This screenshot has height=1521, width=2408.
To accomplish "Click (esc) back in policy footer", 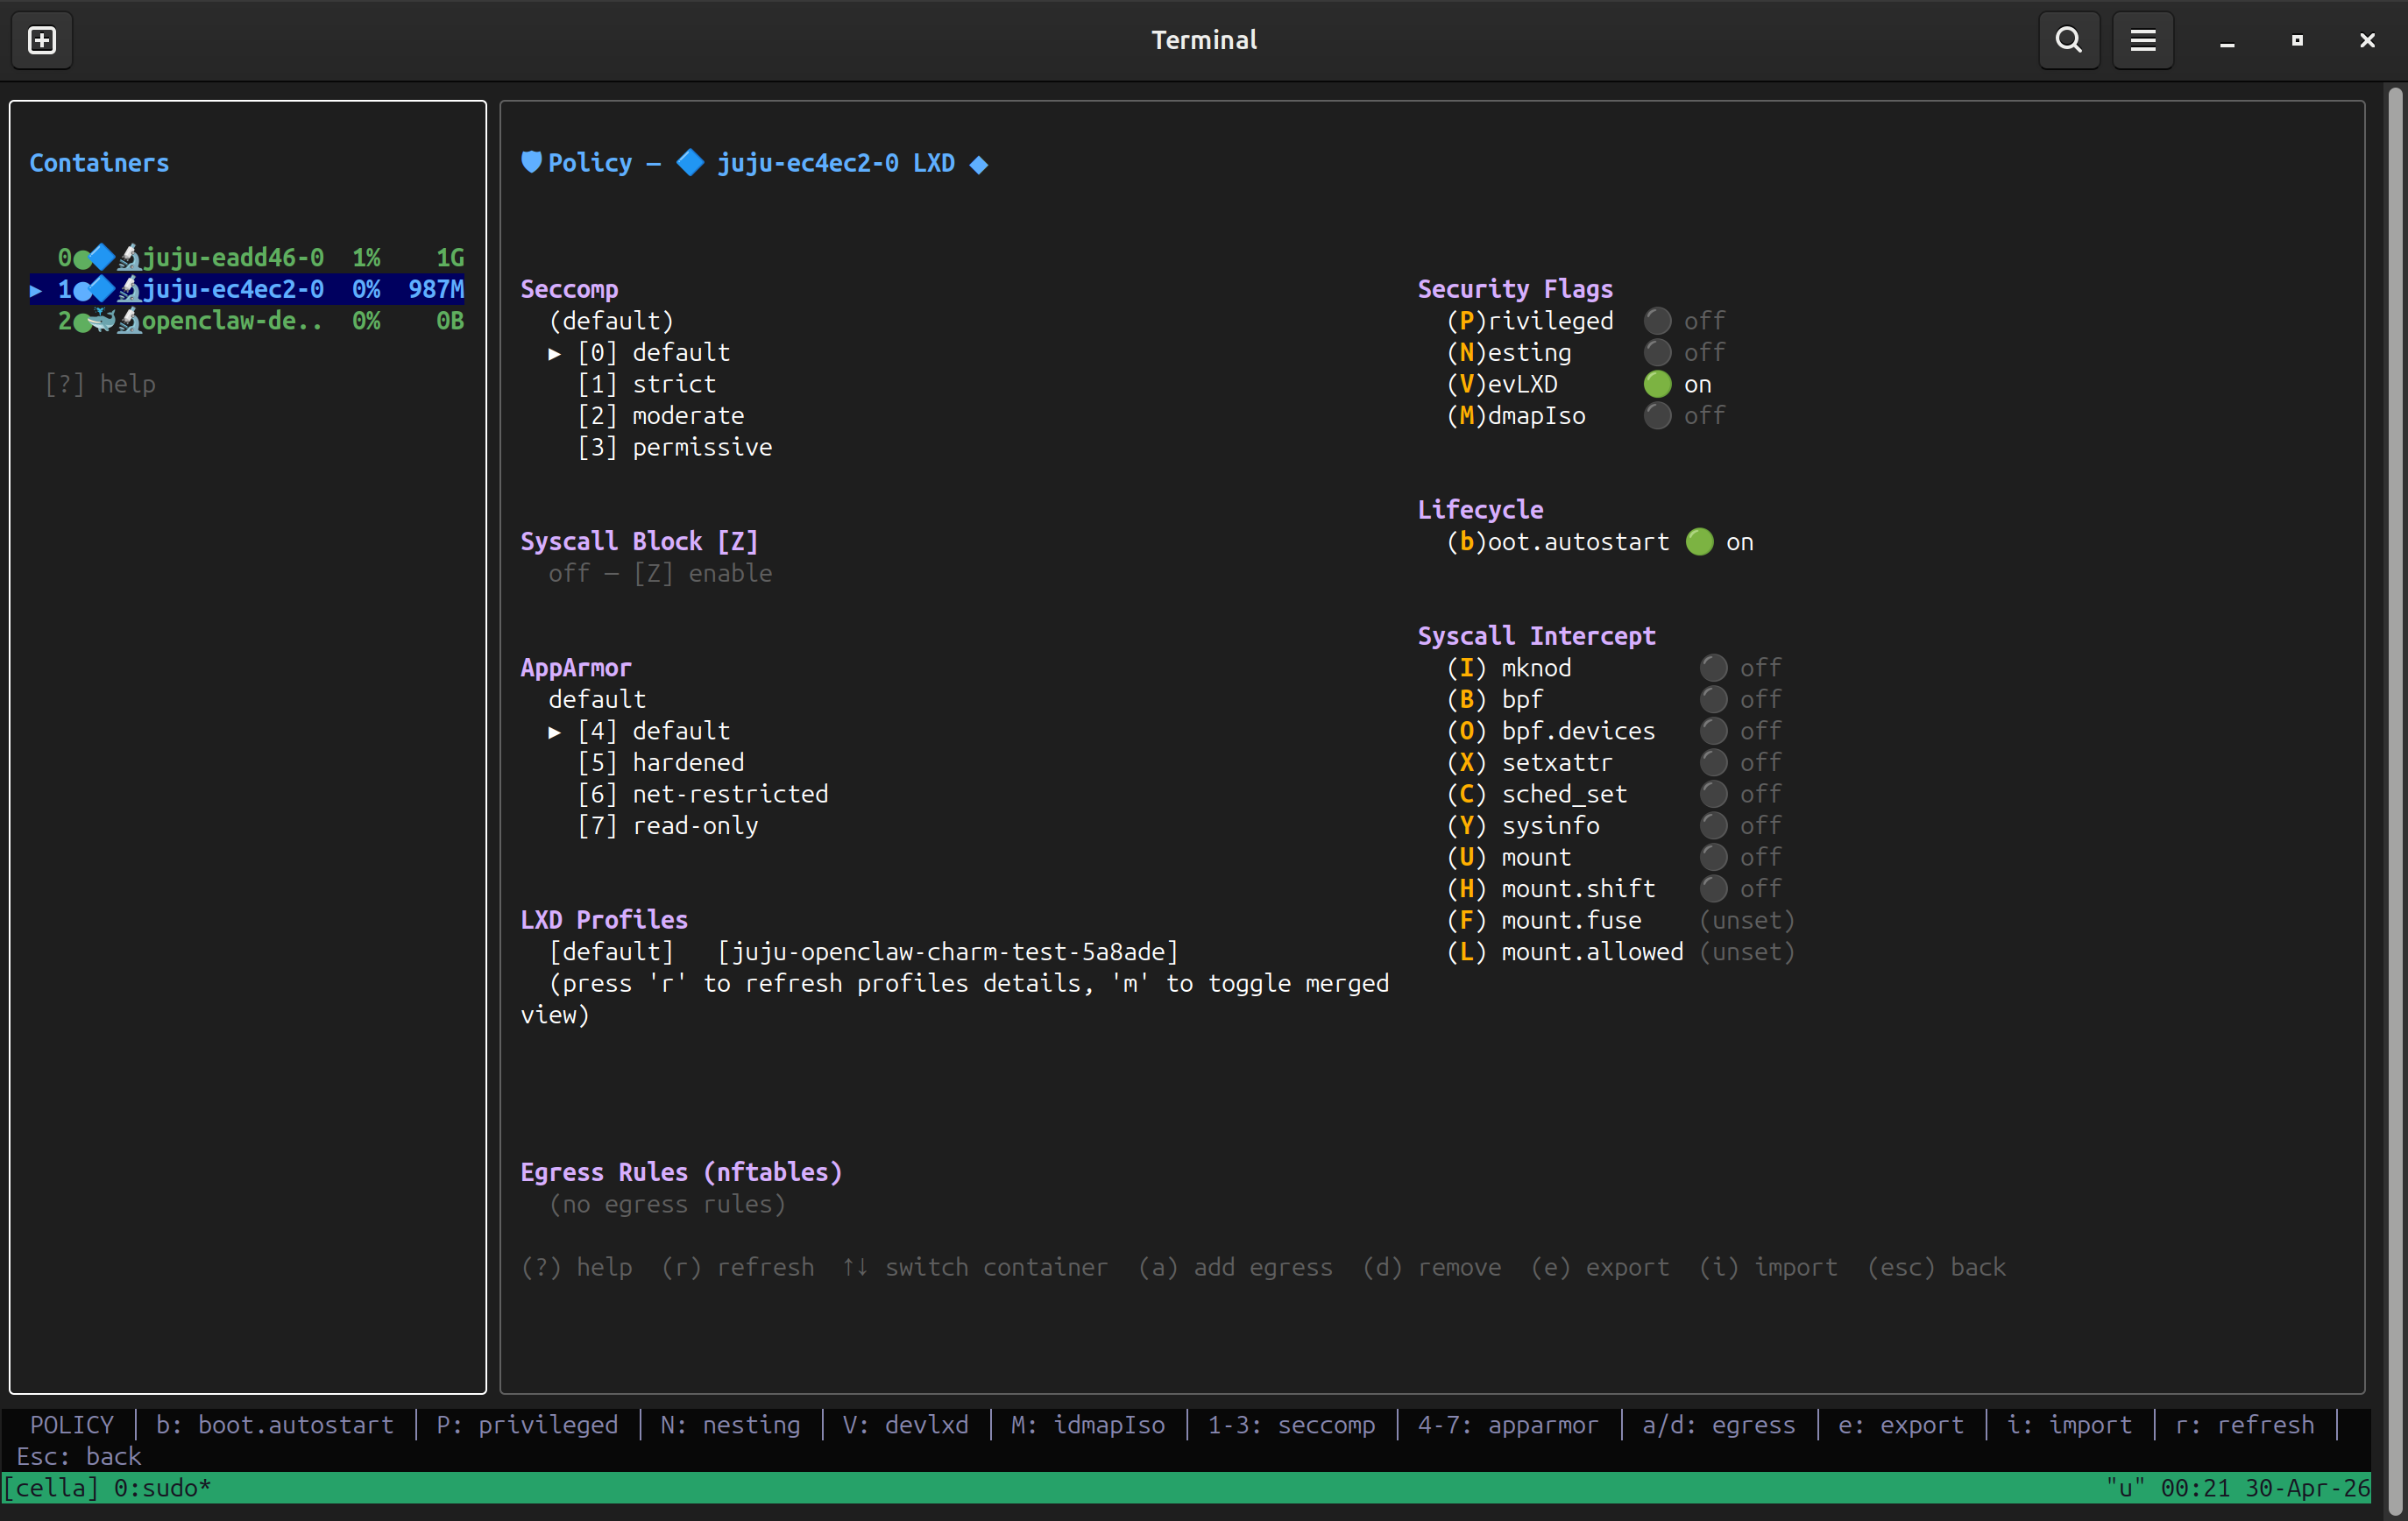I will 1937,1268.
